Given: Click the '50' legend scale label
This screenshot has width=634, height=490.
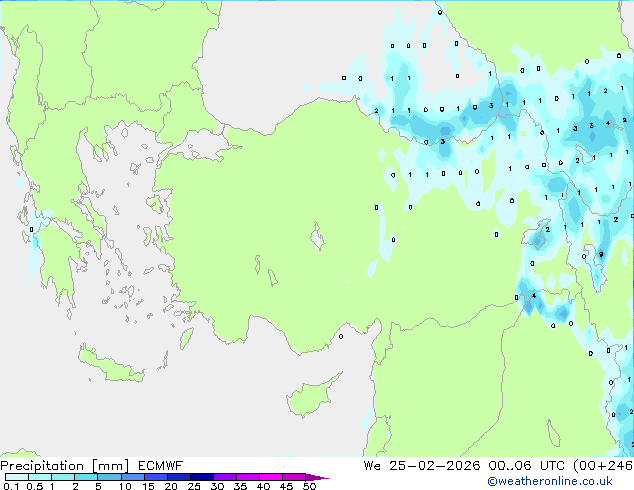Looking at the screenshot, I should point(309,486).
